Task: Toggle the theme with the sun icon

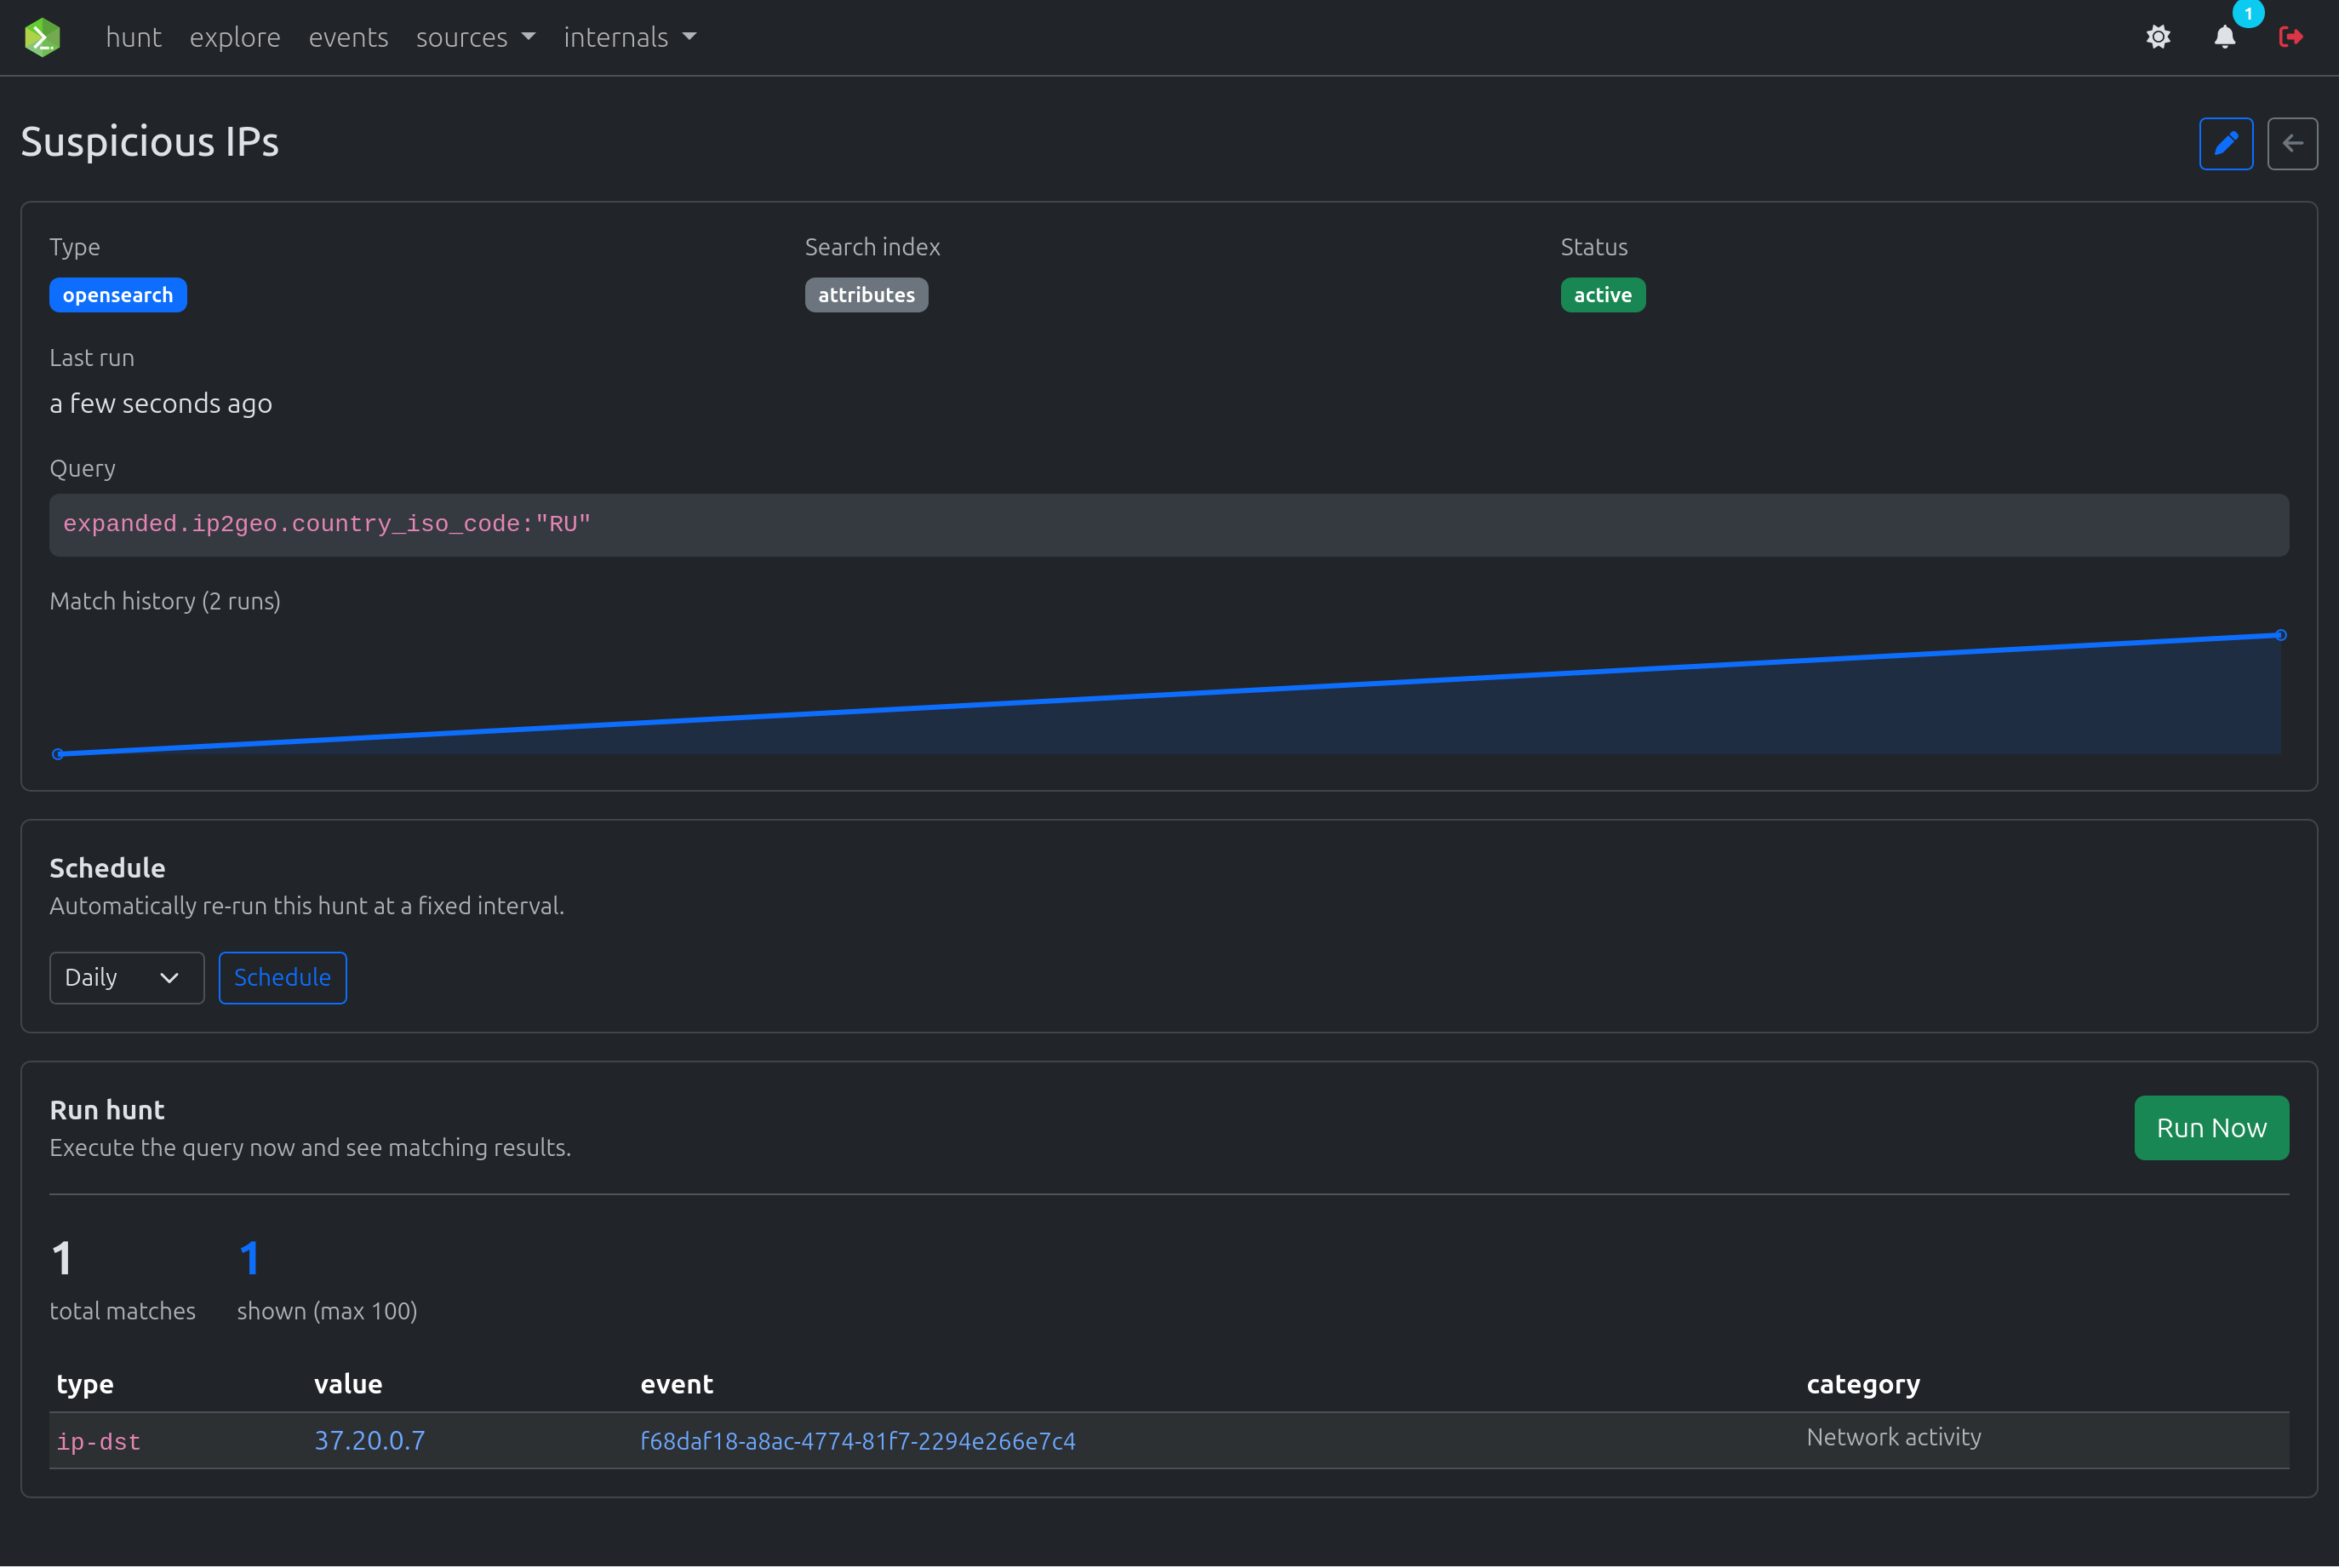Action: pyautogui.click(x=2158, y=37)
